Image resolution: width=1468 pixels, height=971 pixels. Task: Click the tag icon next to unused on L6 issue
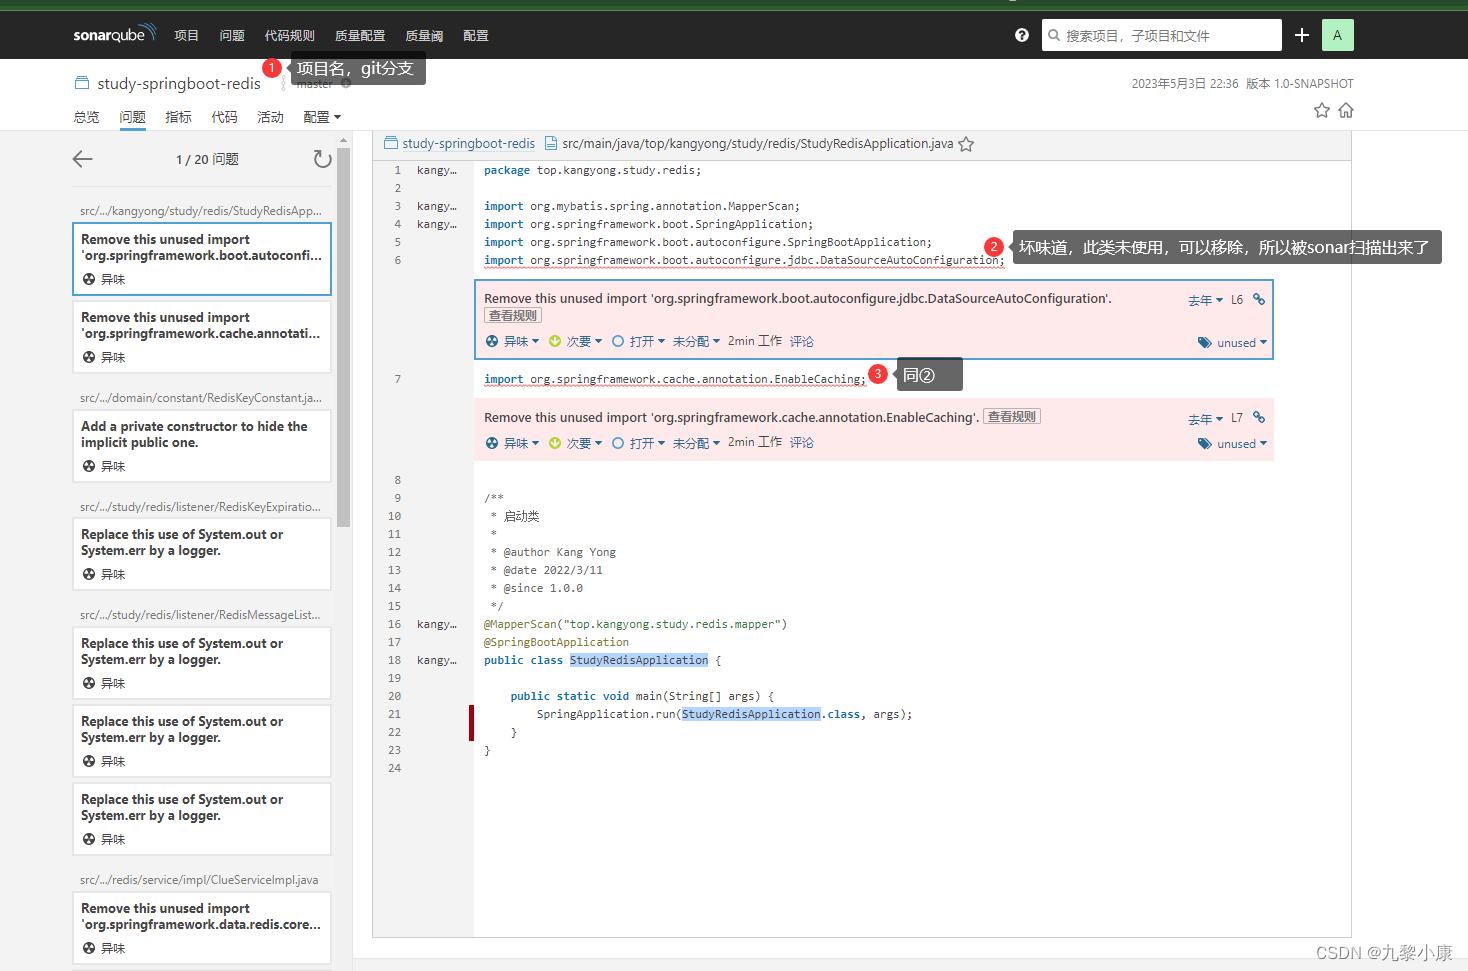pos(1205,342)
